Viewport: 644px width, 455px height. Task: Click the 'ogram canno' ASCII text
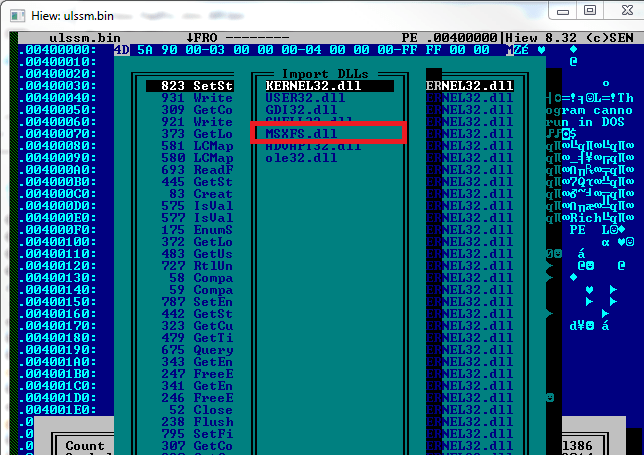pos(589,110)
